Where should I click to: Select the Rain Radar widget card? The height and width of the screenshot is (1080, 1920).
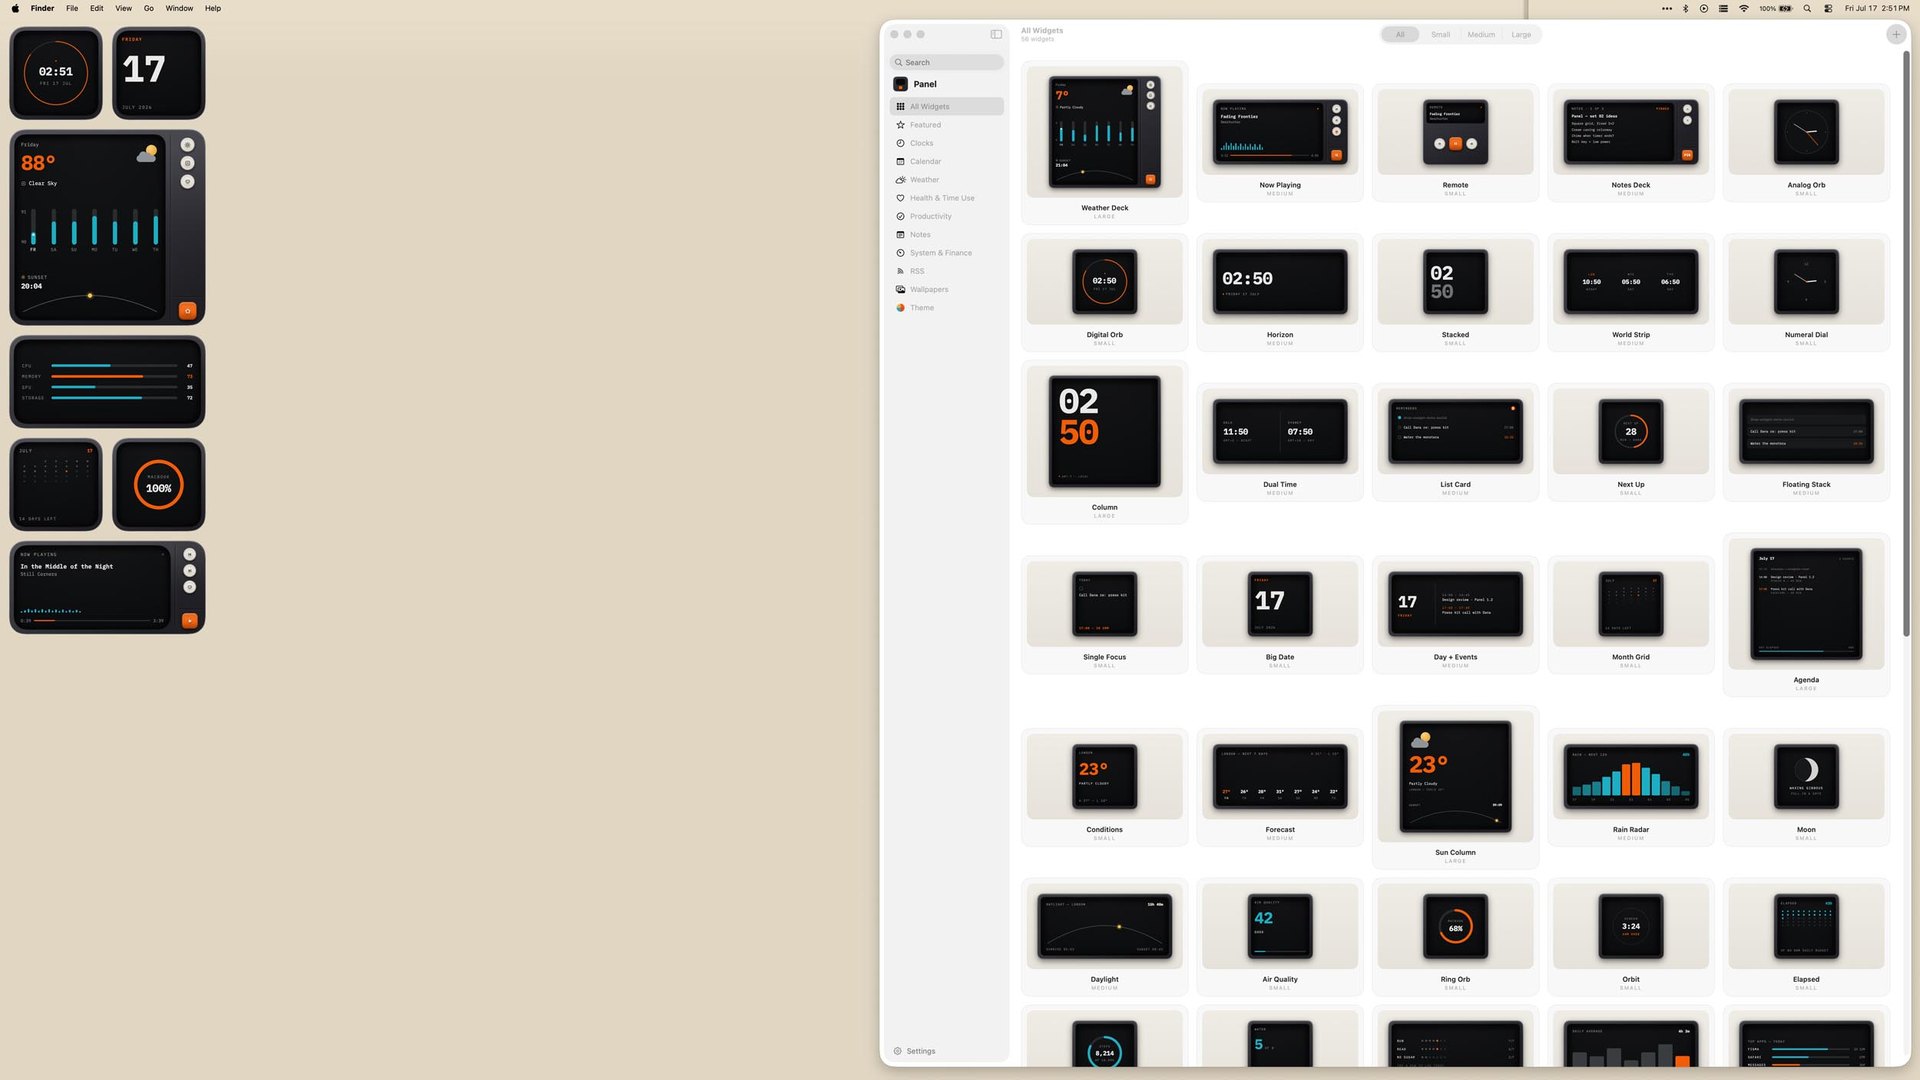coord(1630,787)
